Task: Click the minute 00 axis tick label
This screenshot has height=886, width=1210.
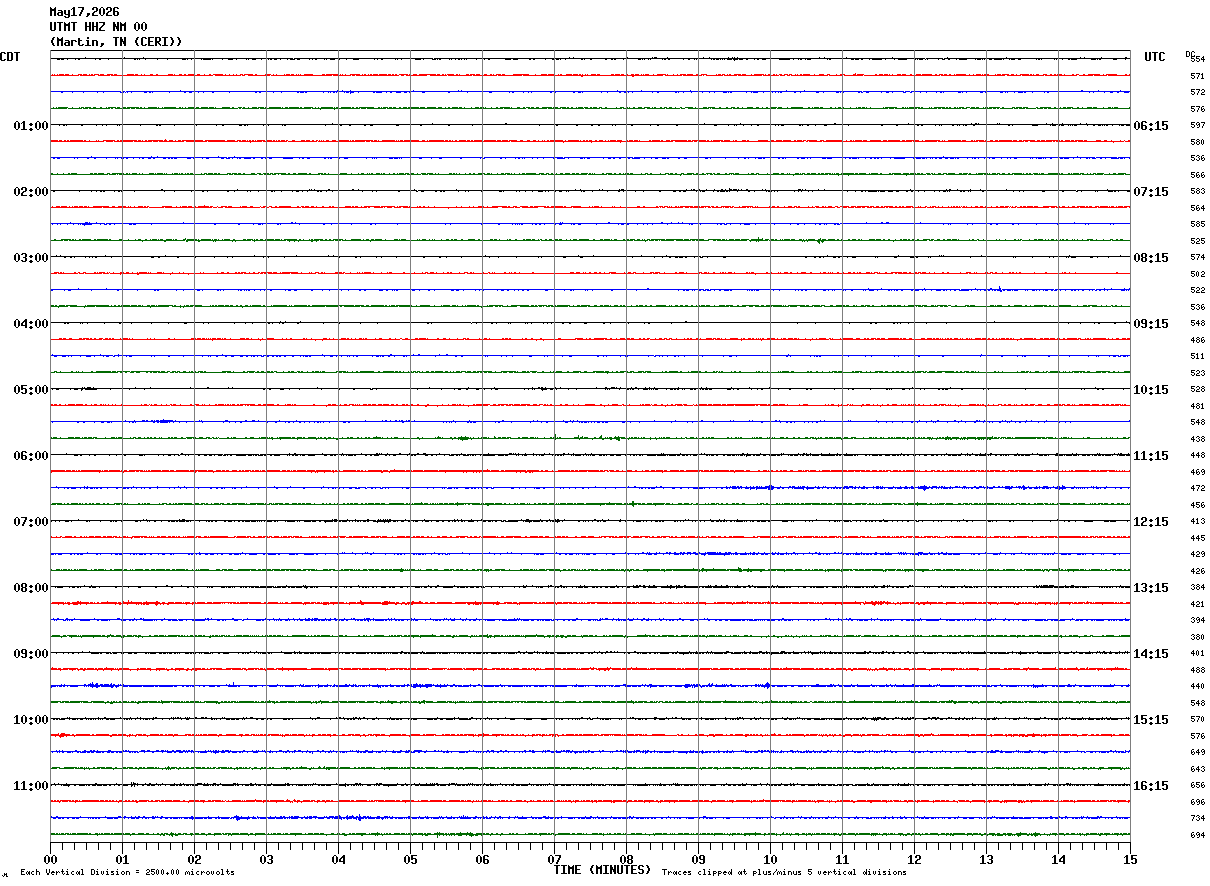Action: [51, 859]
